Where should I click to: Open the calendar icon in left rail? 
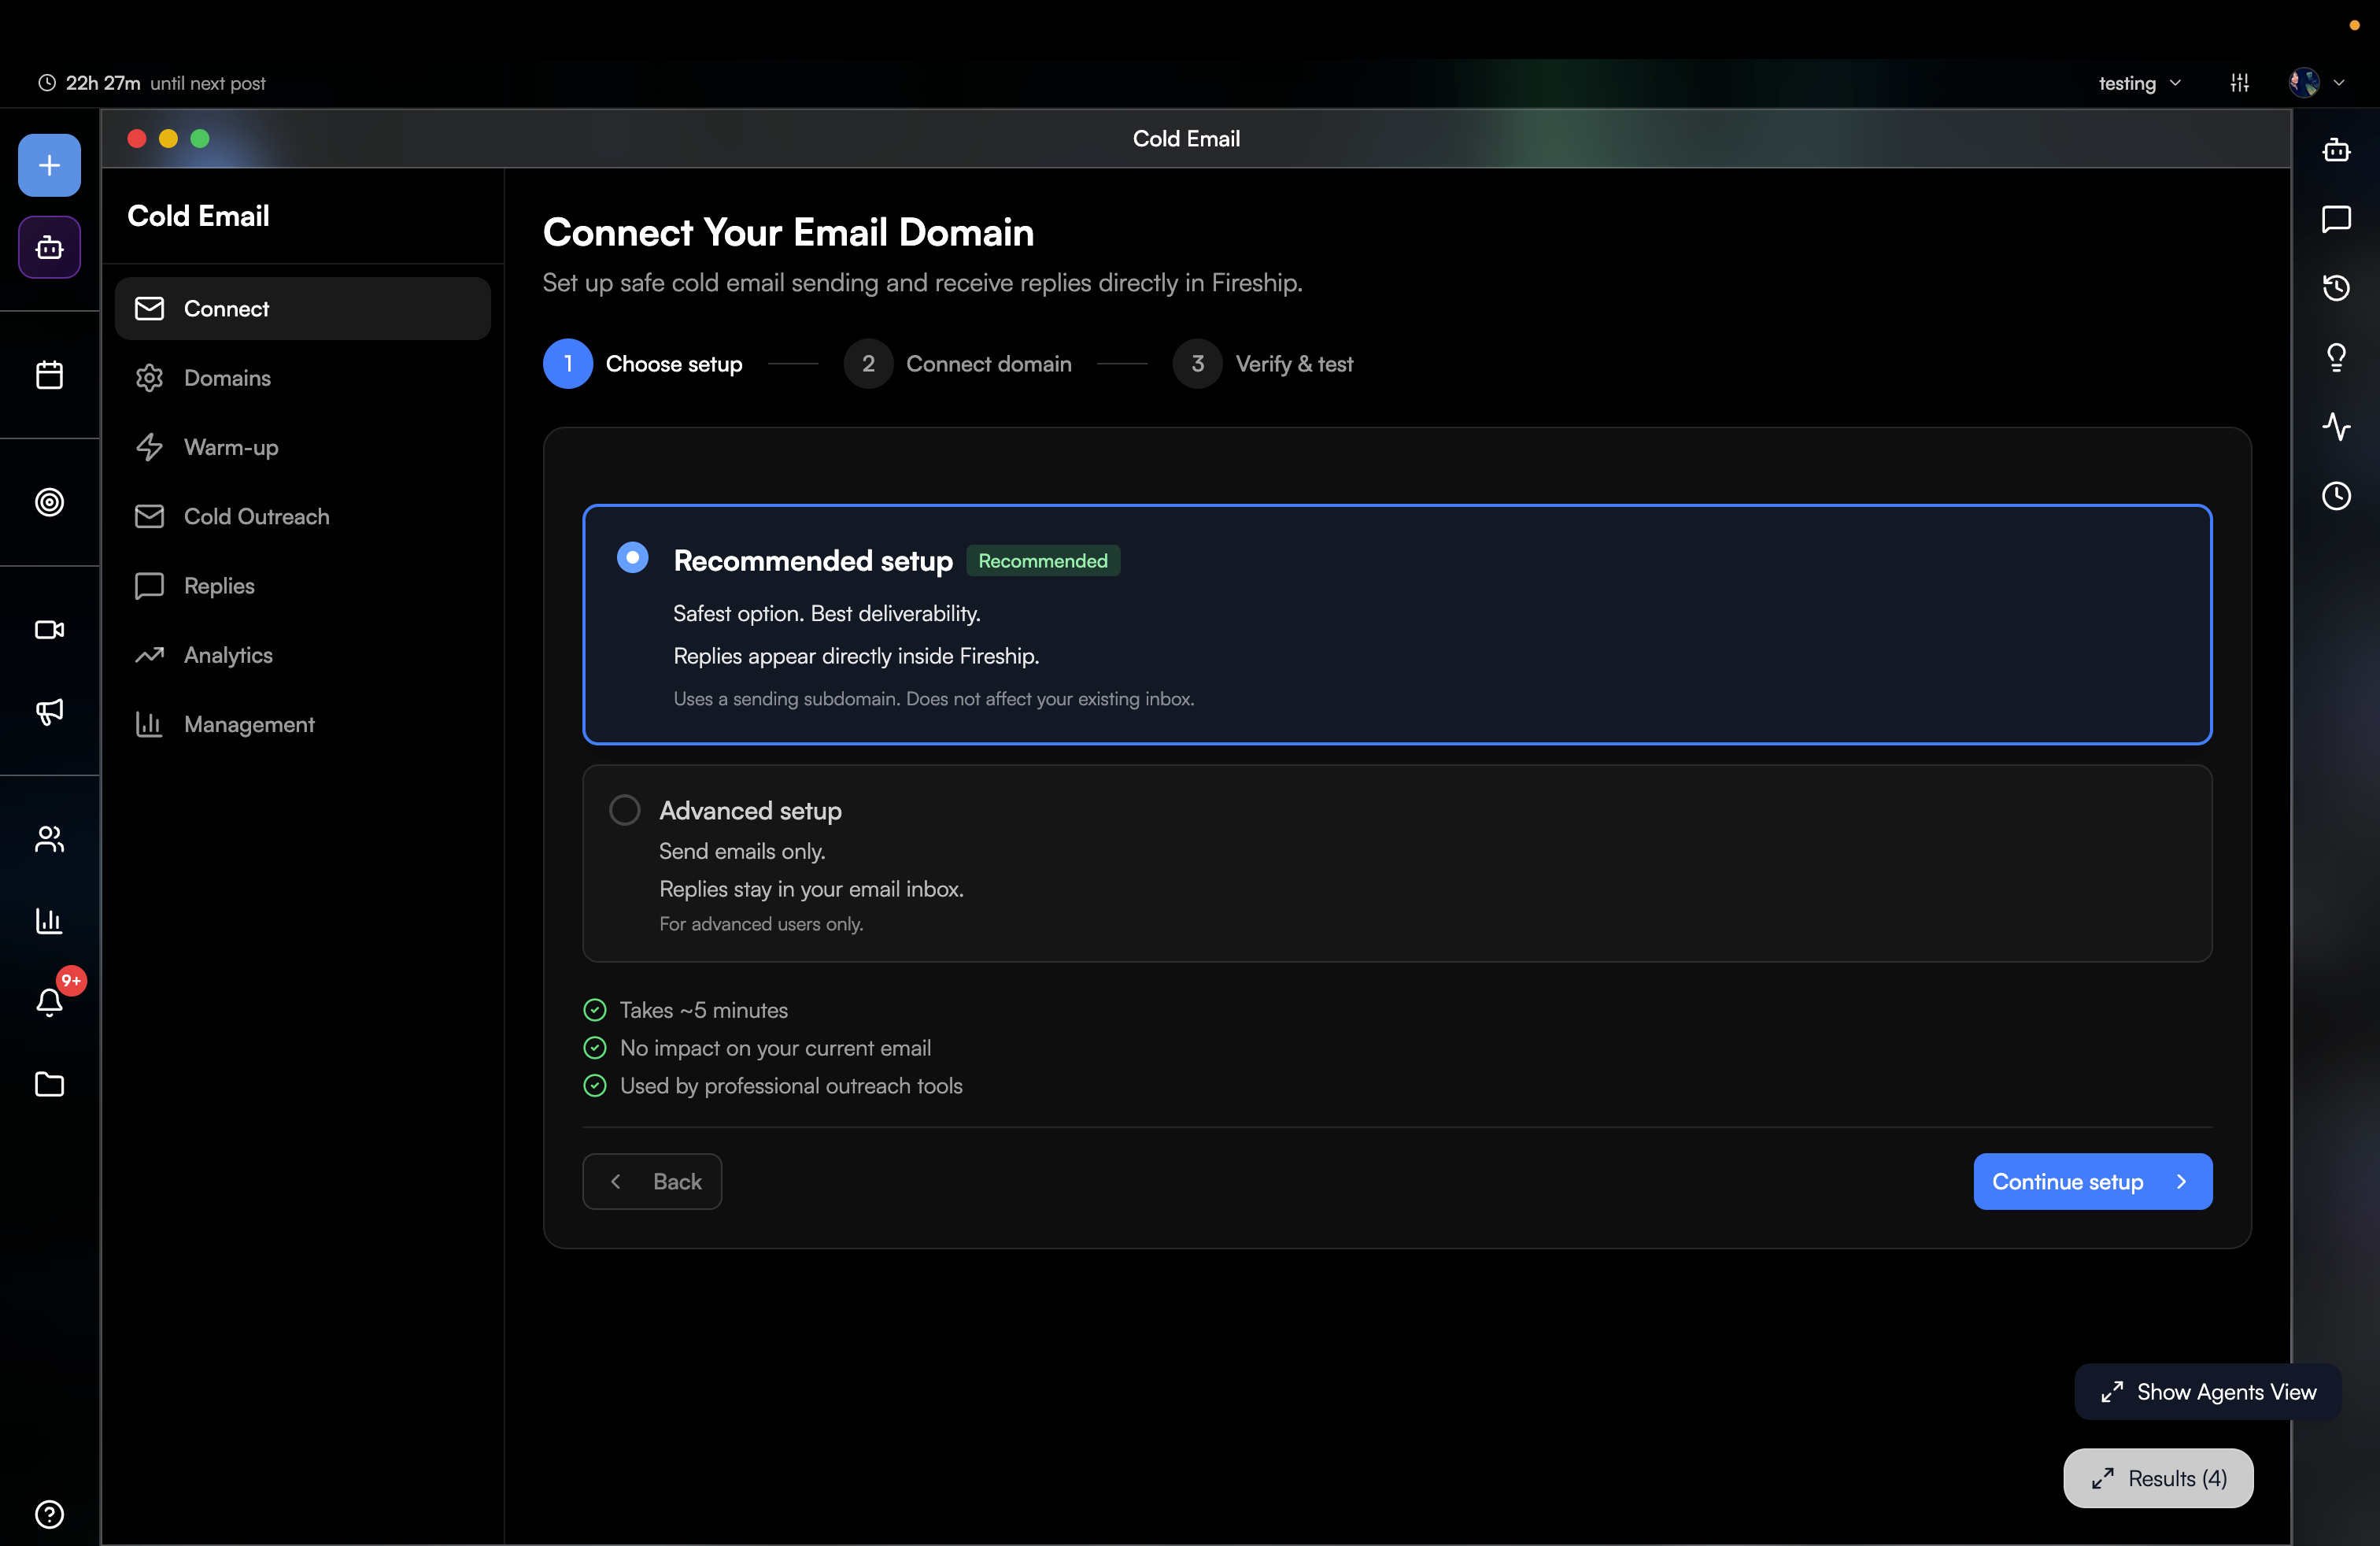click(49, 375)
